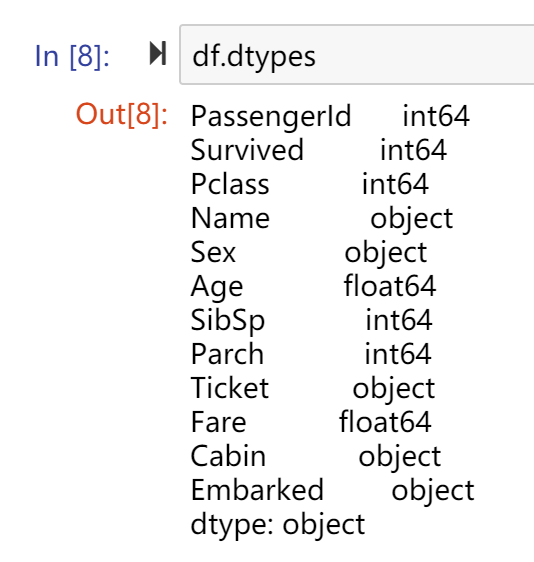Run cell 8 with the step icon
Image resolution: width=534 pixels, height=562 pixels.
point(158,53)
